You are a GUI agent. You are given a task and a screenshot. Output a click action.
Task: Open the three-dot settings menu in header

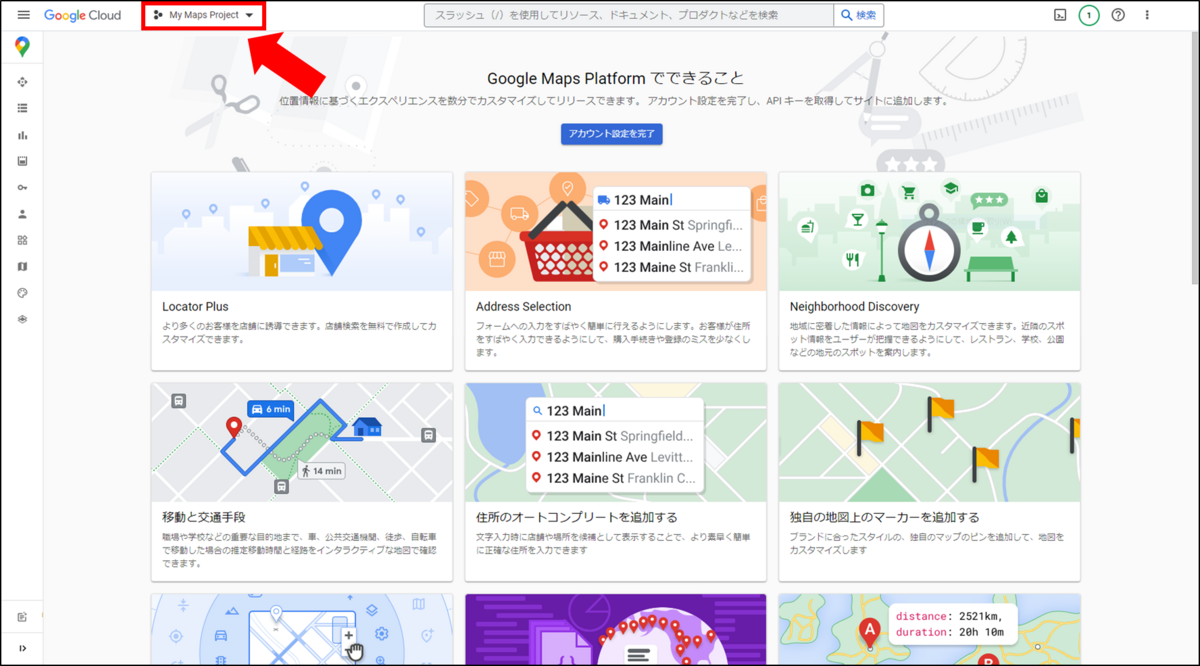point(1147,15)
